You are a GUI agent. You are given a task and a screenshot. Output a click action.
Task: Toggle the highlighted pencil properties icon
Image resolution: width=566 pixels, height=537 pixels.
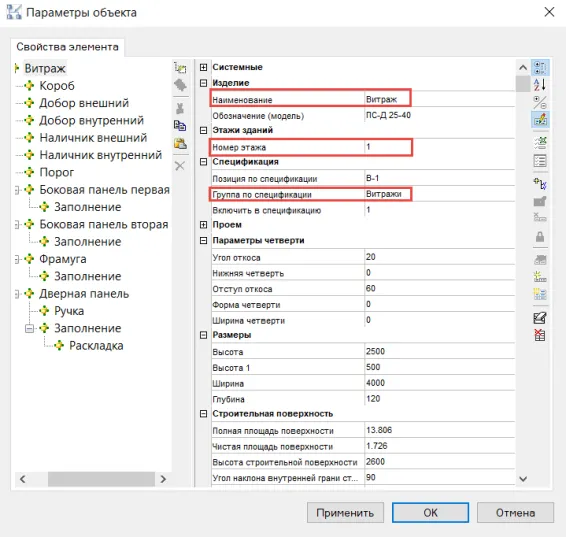click(540, 119)
